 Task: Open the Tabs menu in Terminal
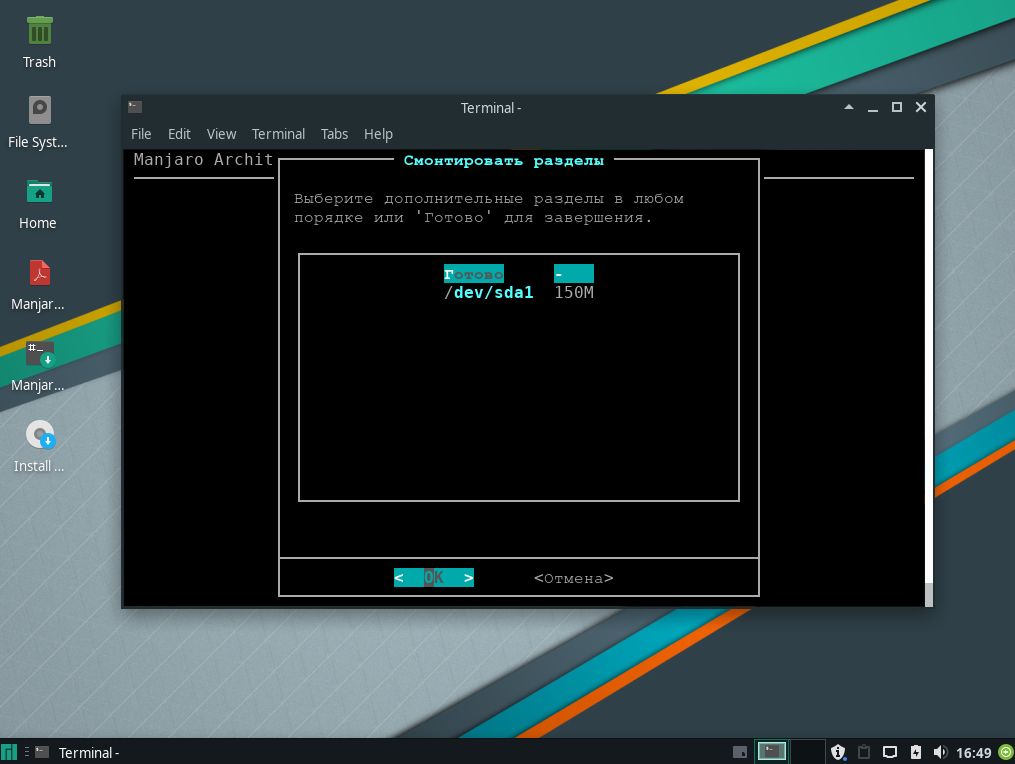pyautogui.click(x=334, y=134)
